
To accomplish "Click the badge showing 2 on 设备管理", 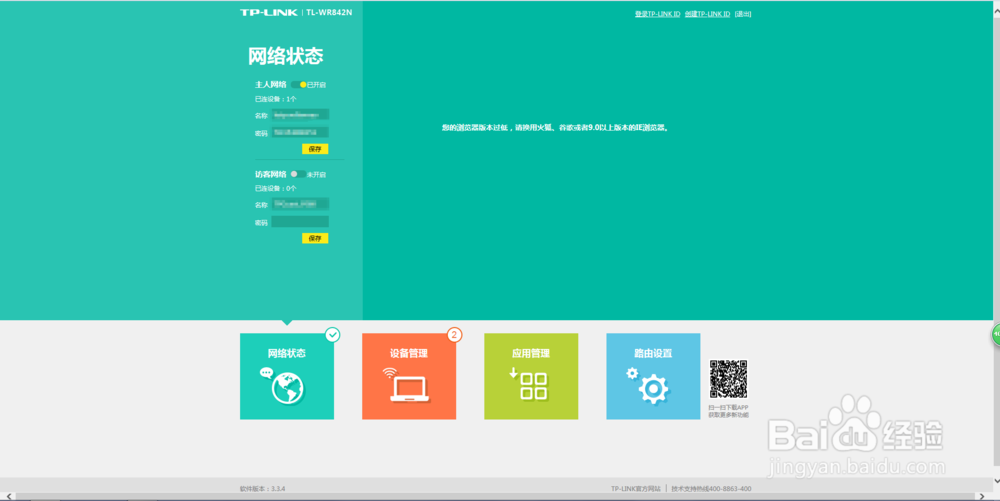I will (x=454, y=335).
